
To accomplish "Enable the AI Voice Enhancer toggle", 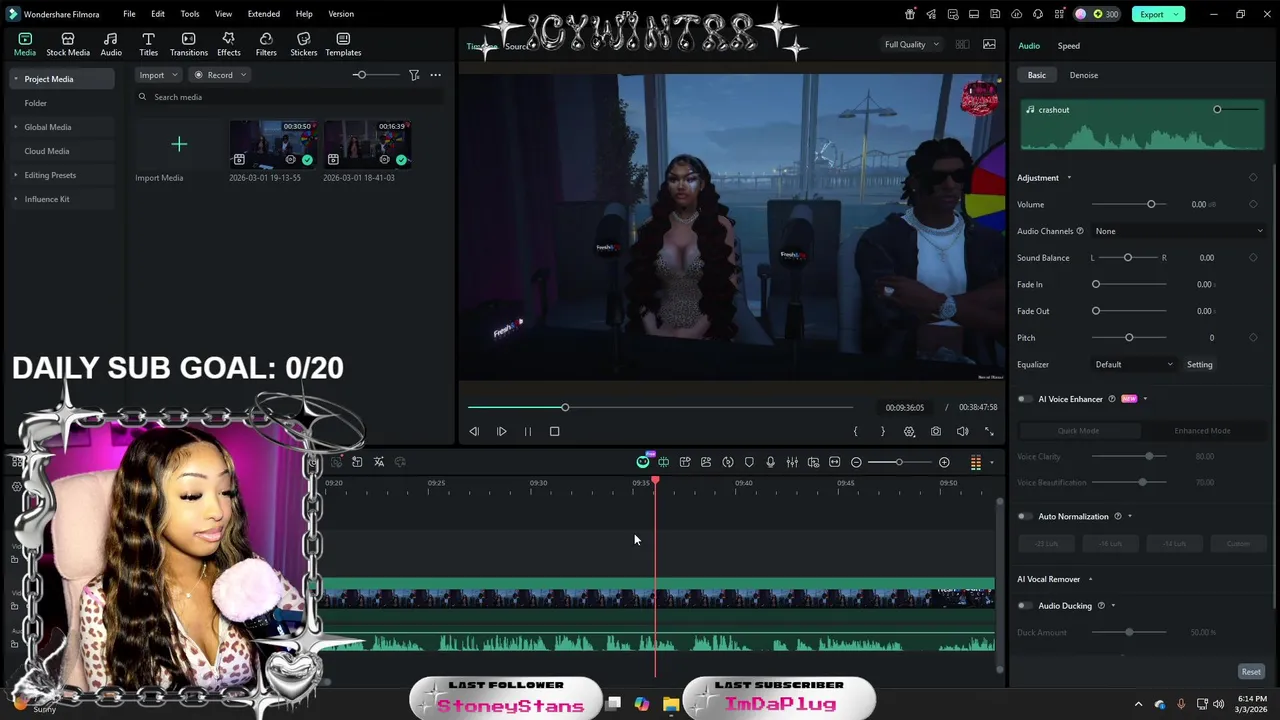I will click(1025, 399).
